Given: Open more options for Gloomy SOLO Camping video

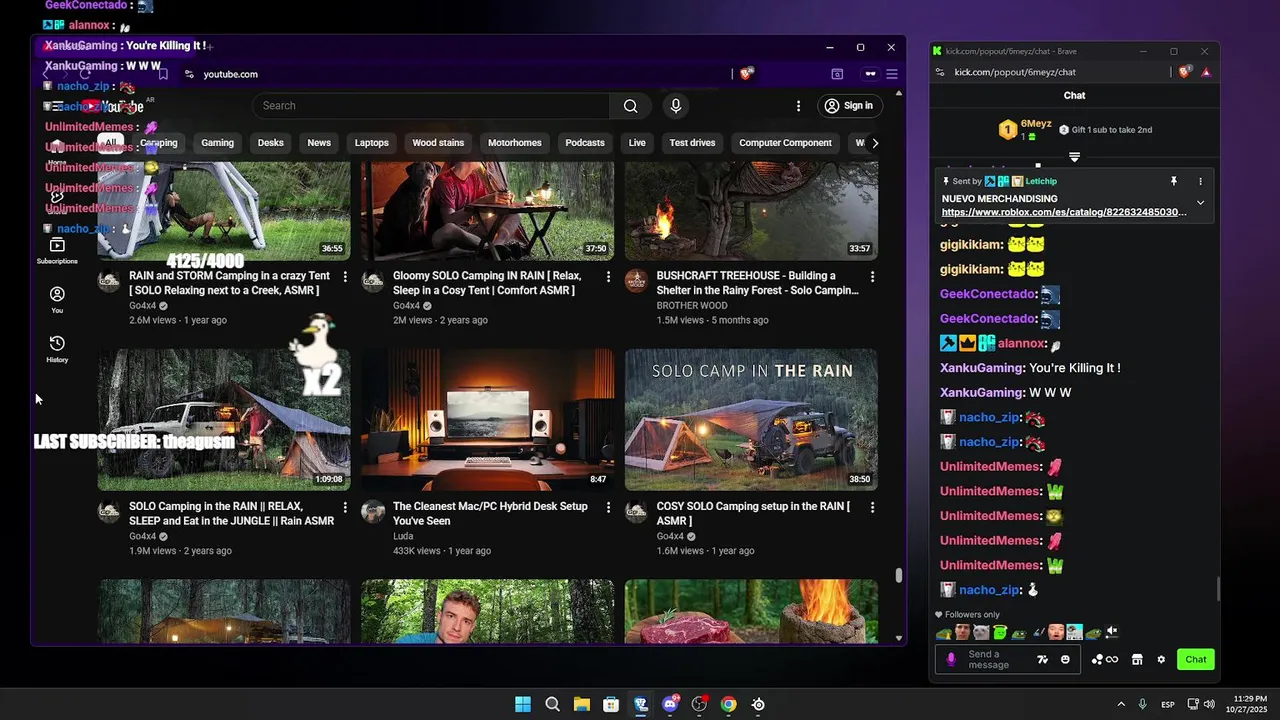Looking at the screenshot, I should coord(608,276).
